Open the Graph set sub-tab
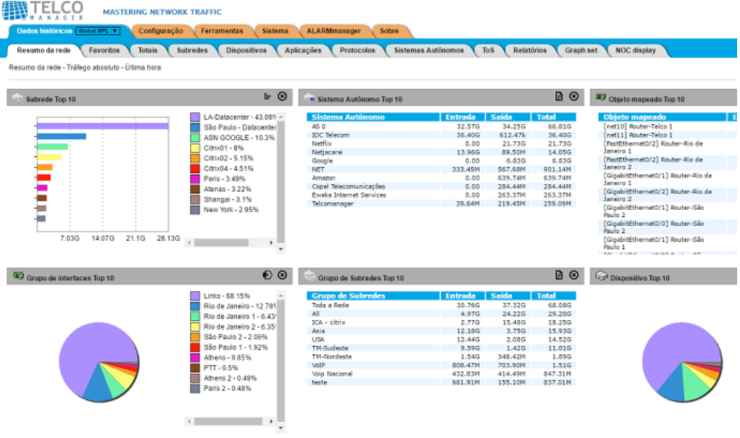The image size is (740, 438). pos(581,51)
